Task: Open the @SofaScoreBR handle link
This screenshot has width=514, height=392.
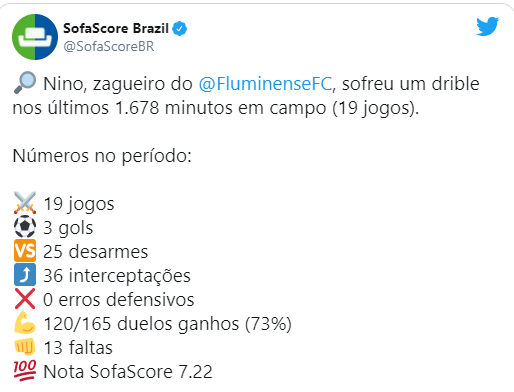Action: [109, 46]
